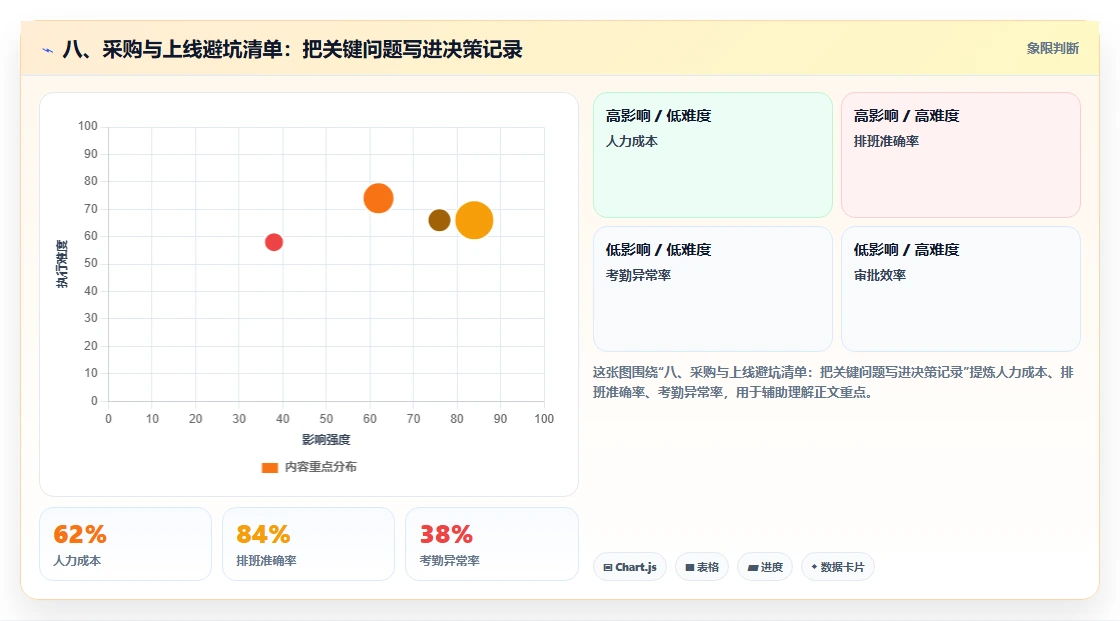Click the lightning icon beside the section title
1120x621 pixels.
coord(48,50)
